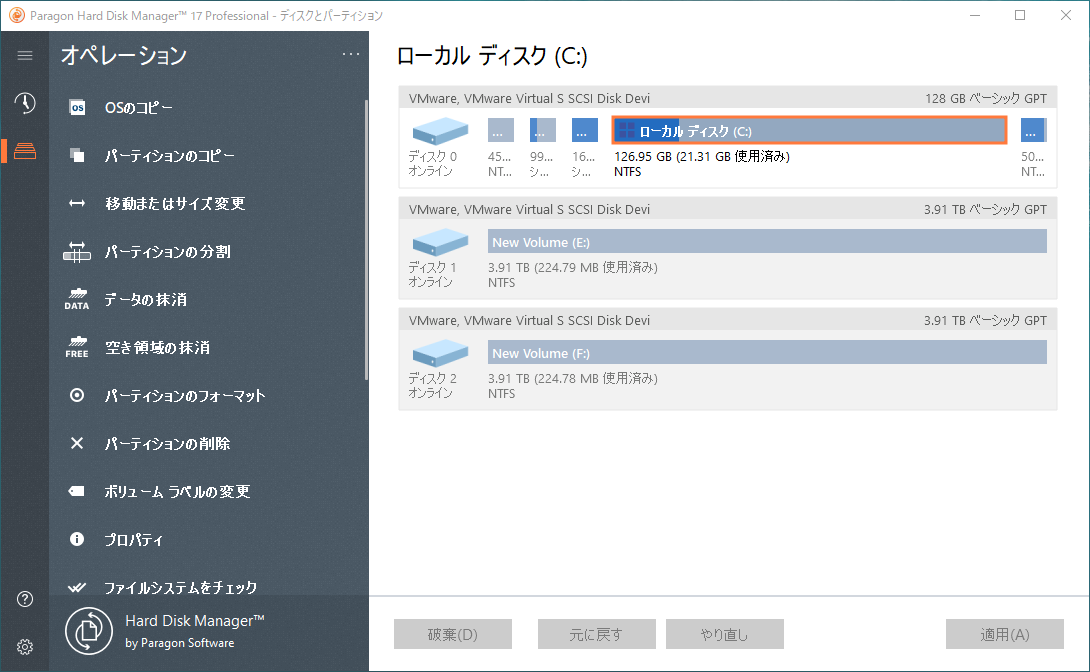The height and width of the screenshot is (672, 1090).
Task: Click the 移動またはサイズ変更 arrow icon
Action: tap(77, 204)
